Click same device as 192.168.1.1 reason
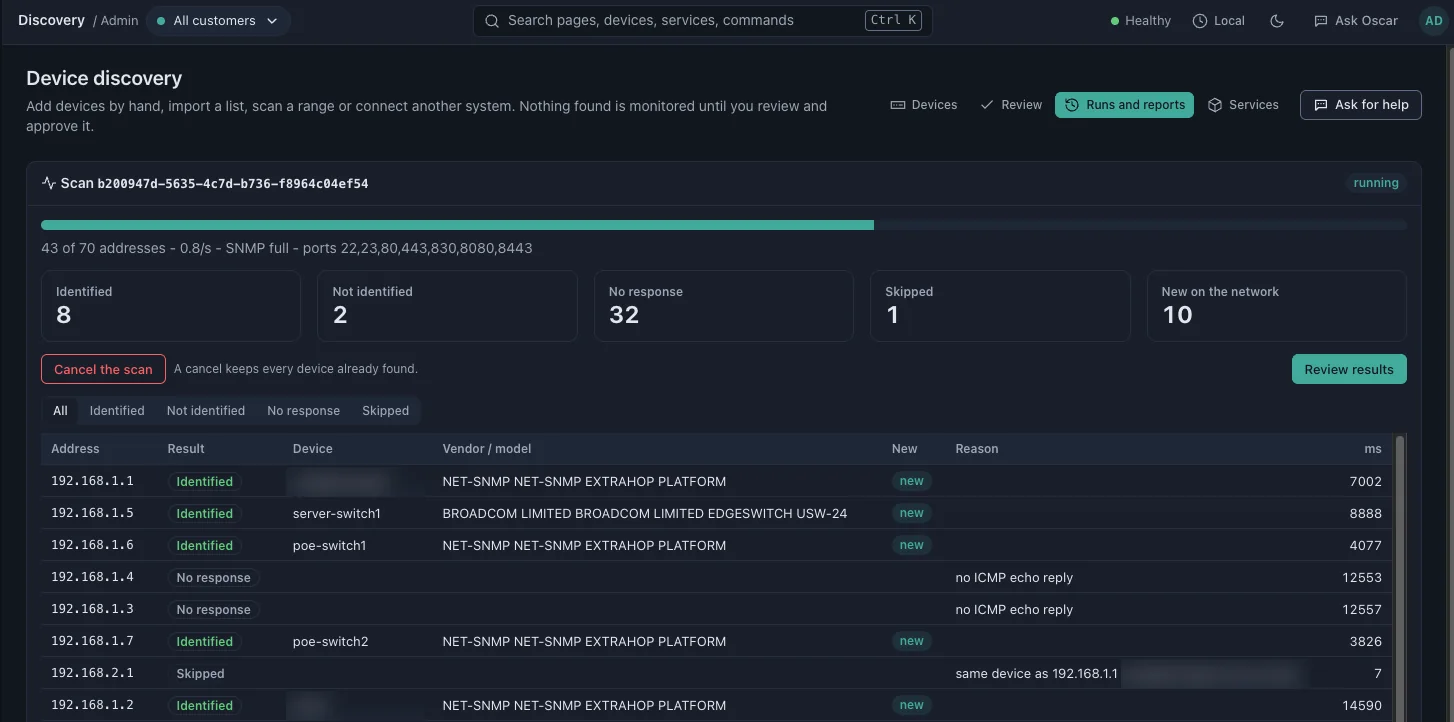1454x722 pixels. (x=1037, y=673)
